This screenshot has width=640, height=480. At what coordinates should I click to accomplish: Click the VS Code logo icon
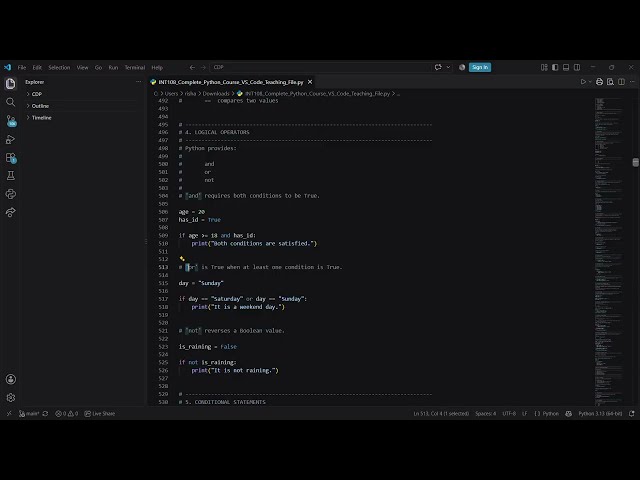point(7,67)
